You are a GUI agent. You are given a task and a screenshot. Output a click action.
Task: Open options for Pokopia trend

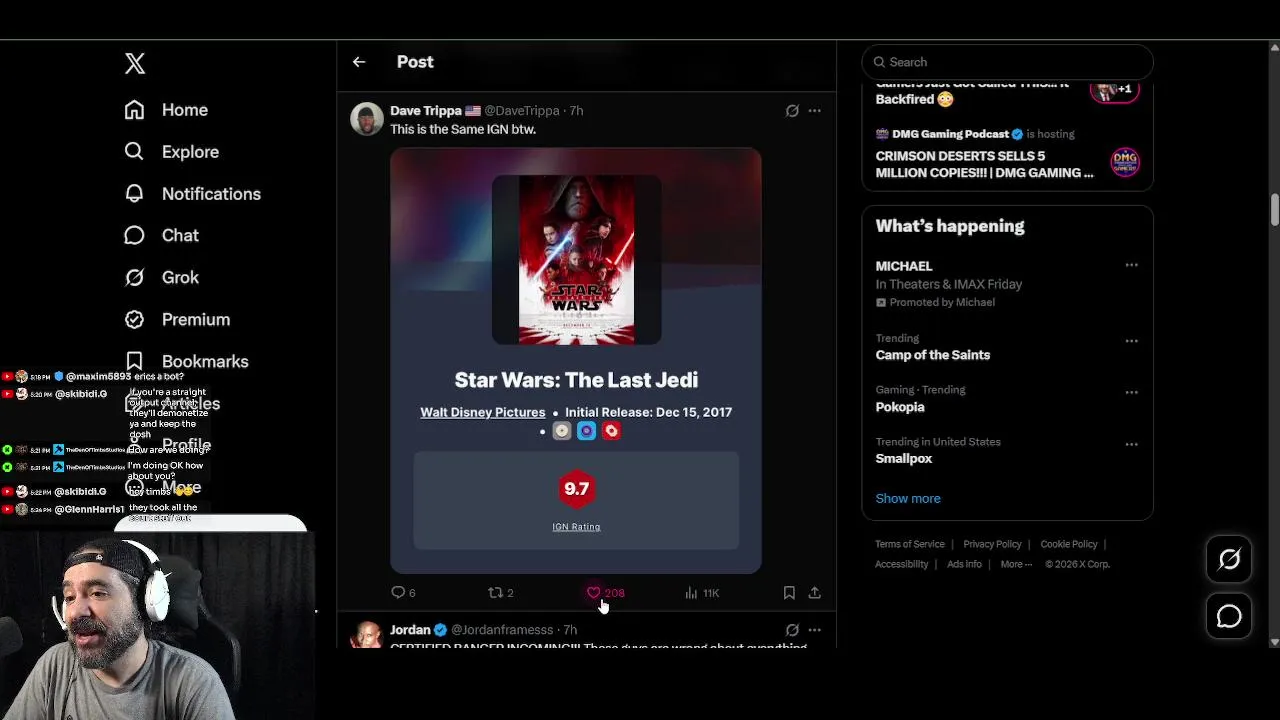point(1131,392)
